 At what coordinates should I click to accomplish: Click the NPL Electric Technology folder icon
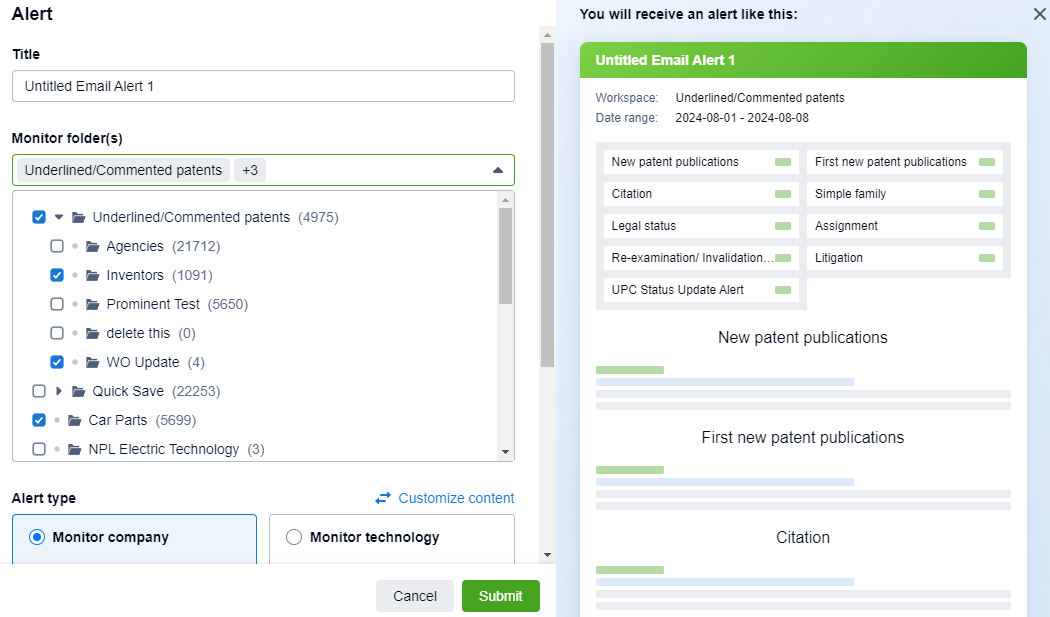75,449
